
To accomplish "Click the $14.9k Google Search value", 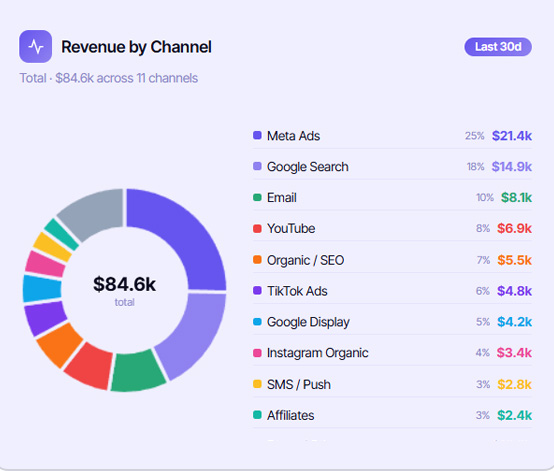I will (512, 167).
